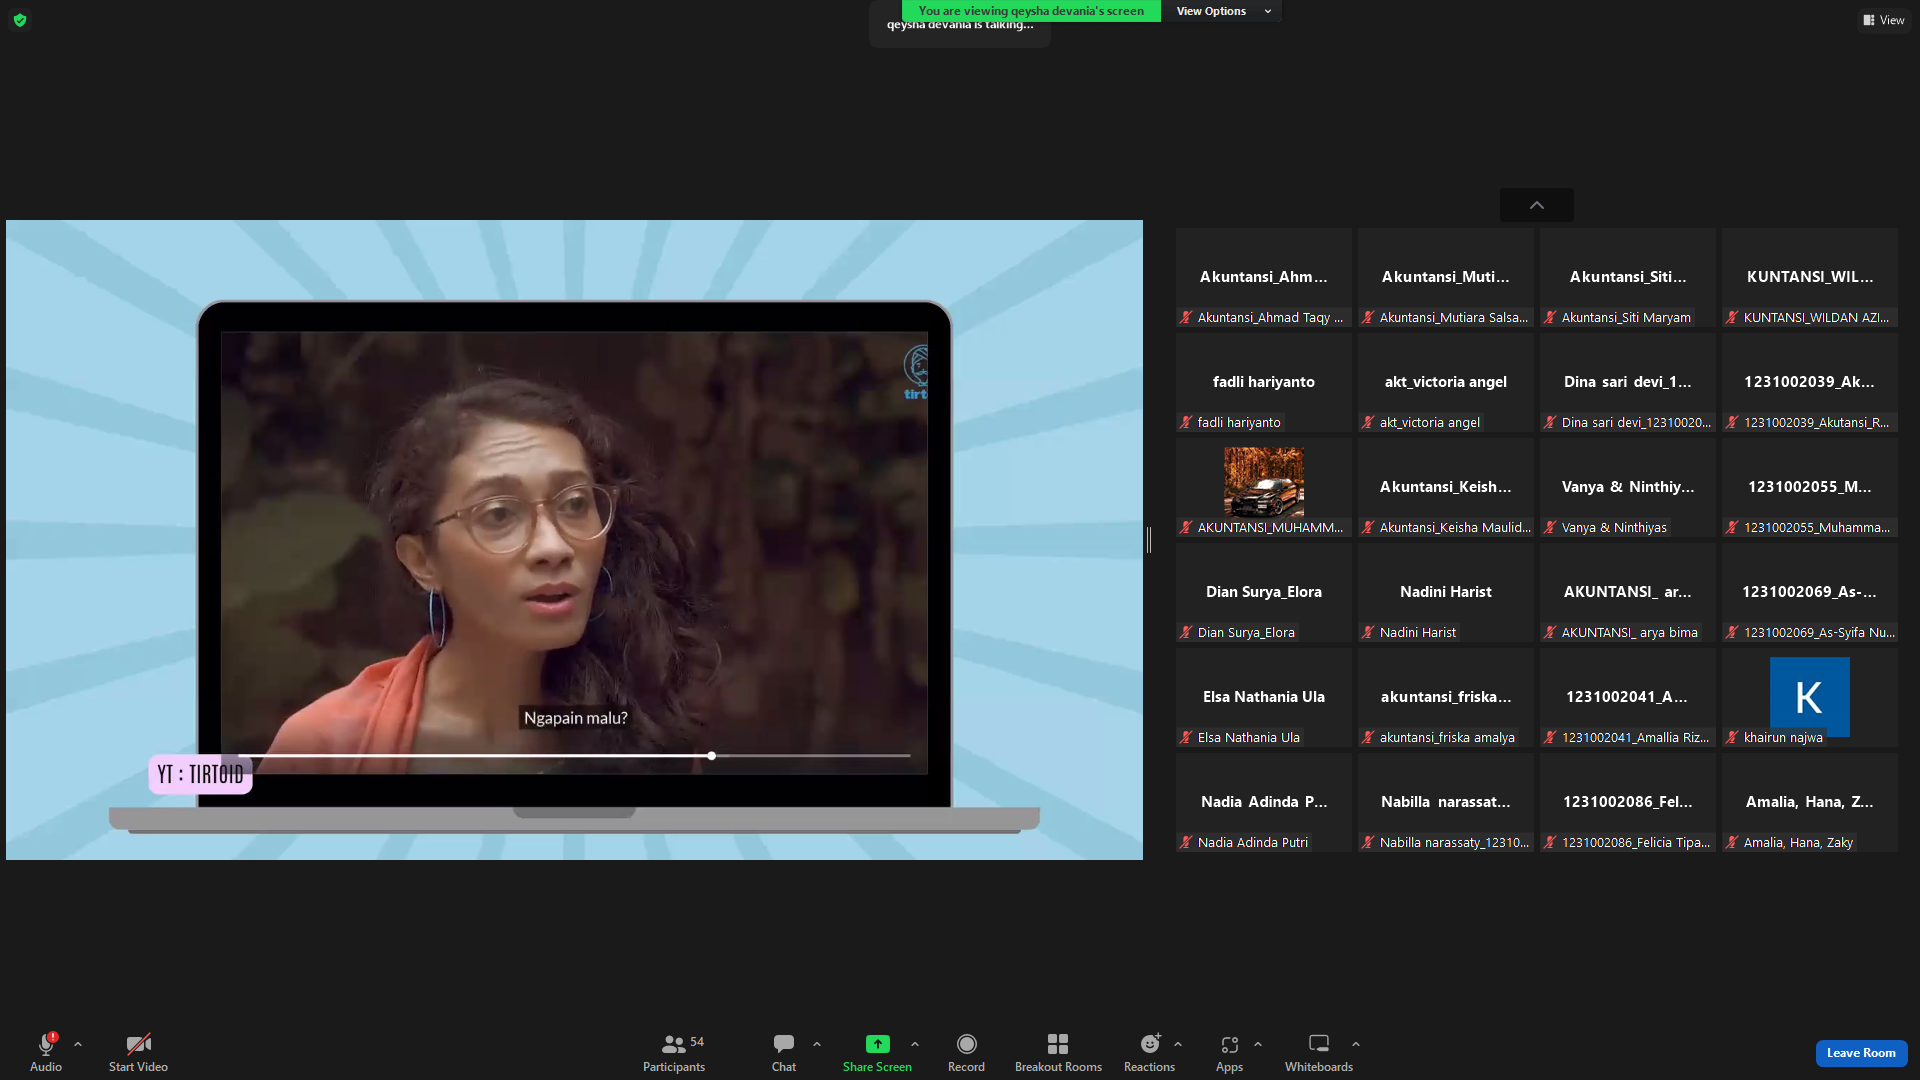This screenshot has width=1920, height=1080.
Task: Click the video progress slider handle
Action: click(711, 756)
